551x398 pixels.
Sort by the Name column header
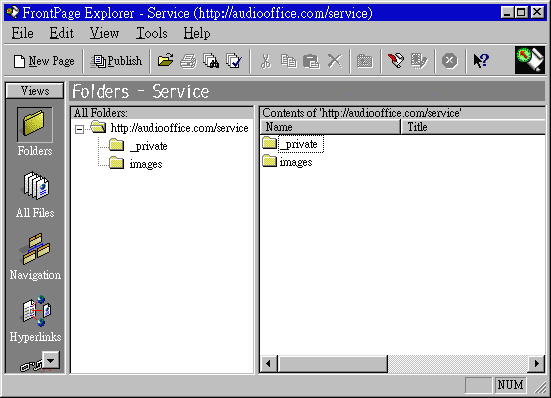[x=330, y=127]
